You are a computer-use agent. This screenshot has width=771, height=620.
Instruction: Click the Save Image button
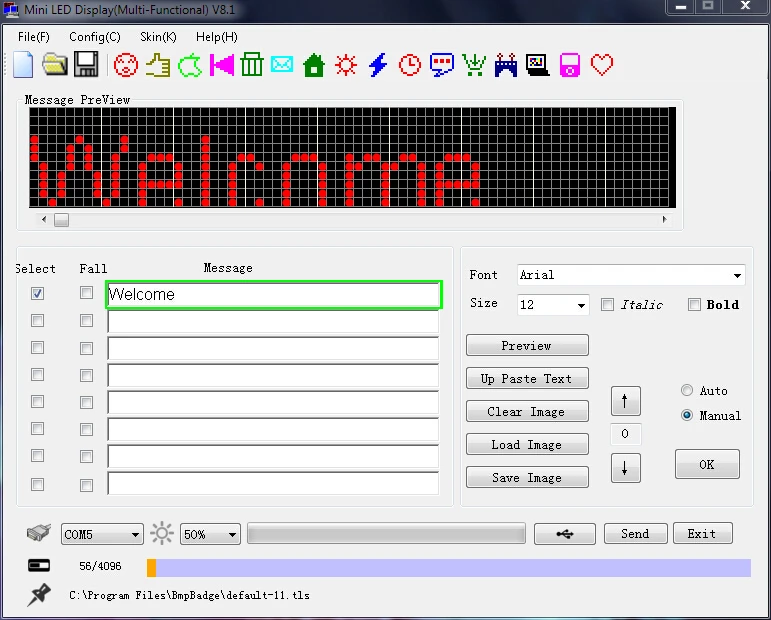coord(527,477)
